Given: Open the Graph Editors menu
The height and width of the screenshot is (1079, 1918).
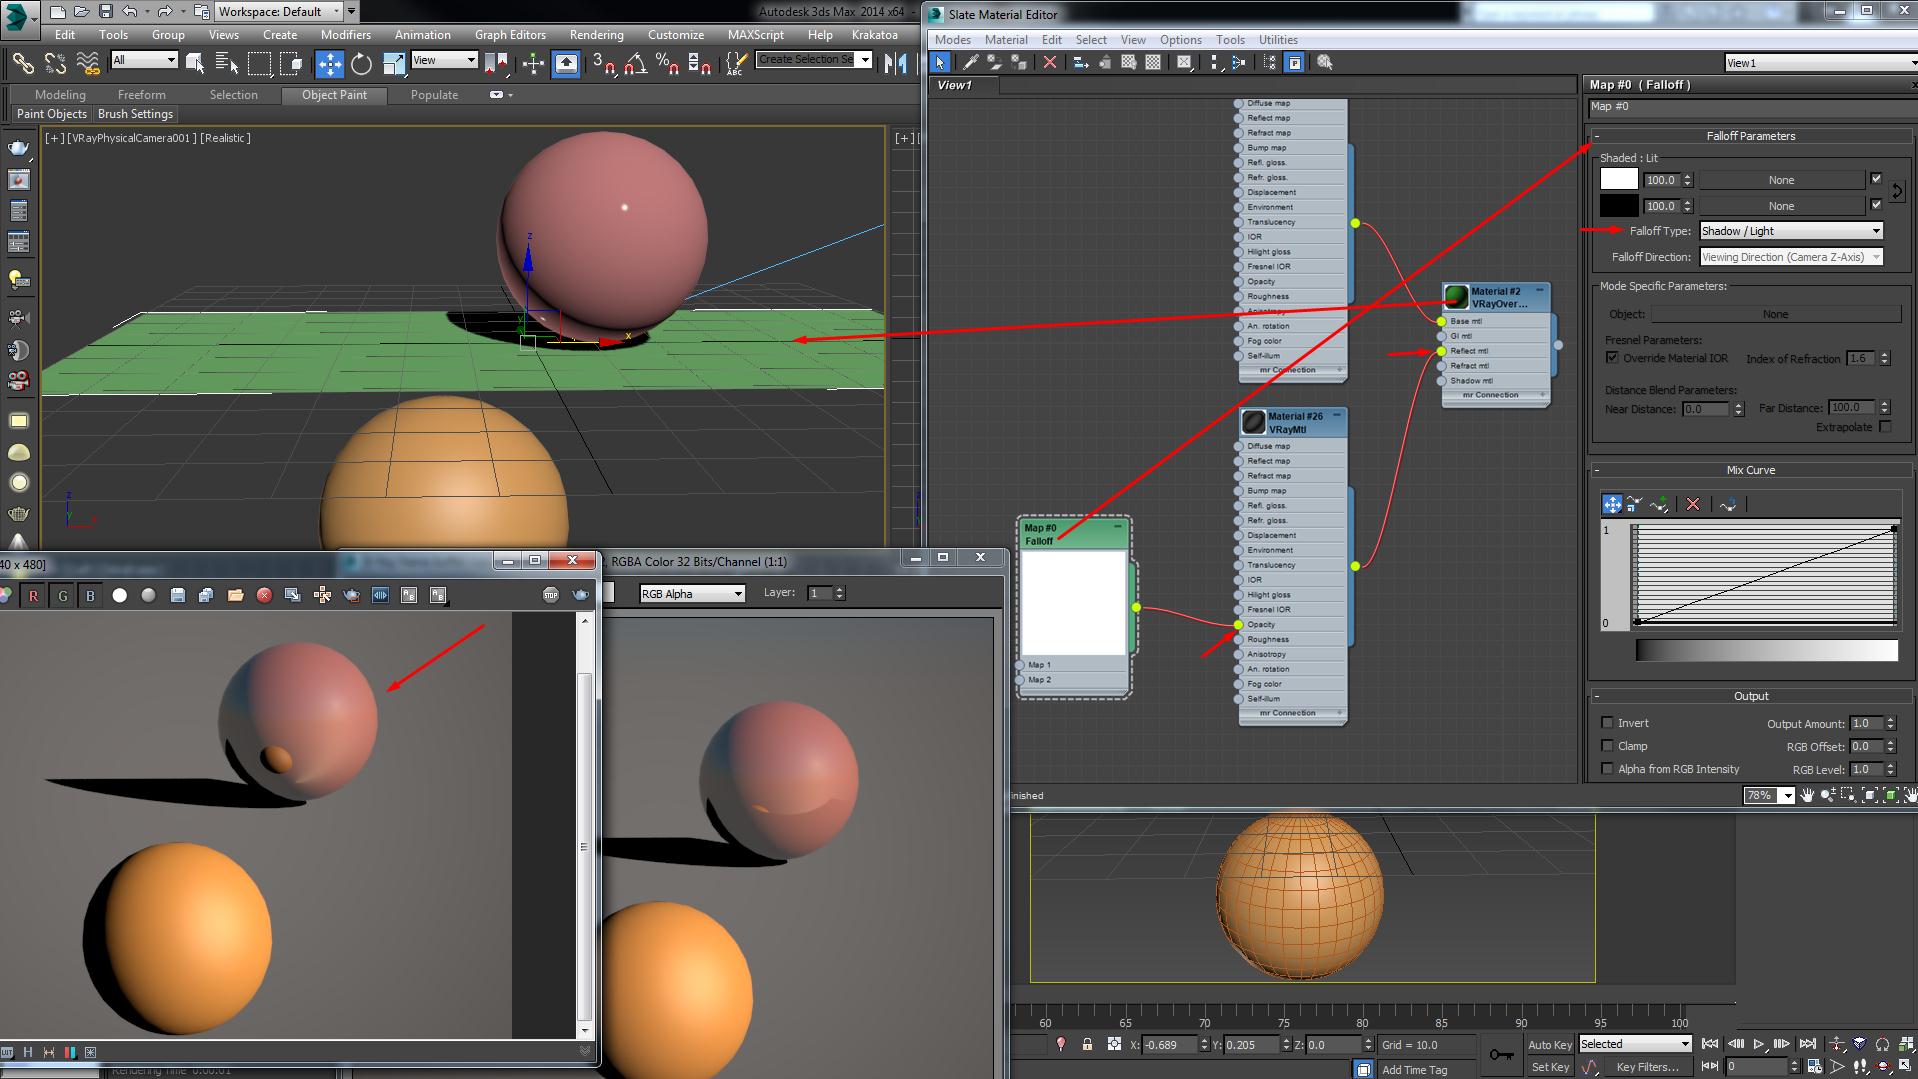Looking at the screenshot, I should 510,35.
